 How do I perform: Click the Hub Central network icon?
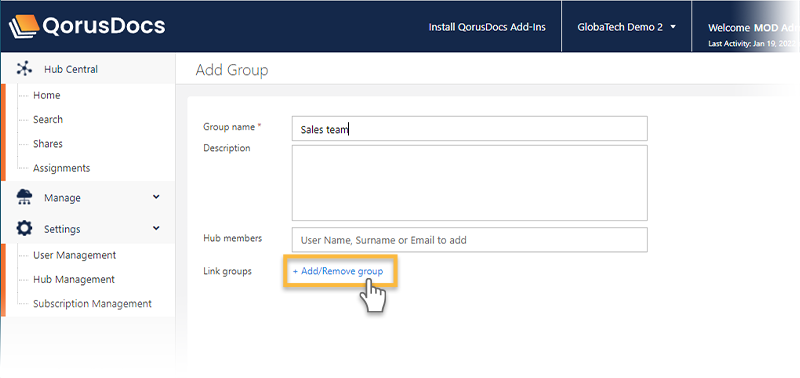24,69
